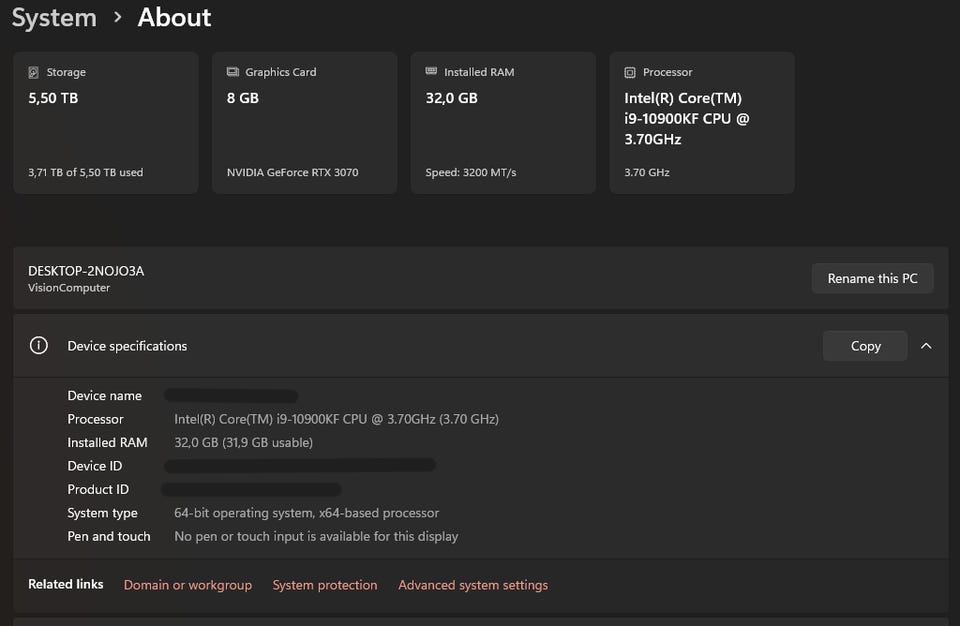
Task: Open Rename this PC
Action: (872, 278)
